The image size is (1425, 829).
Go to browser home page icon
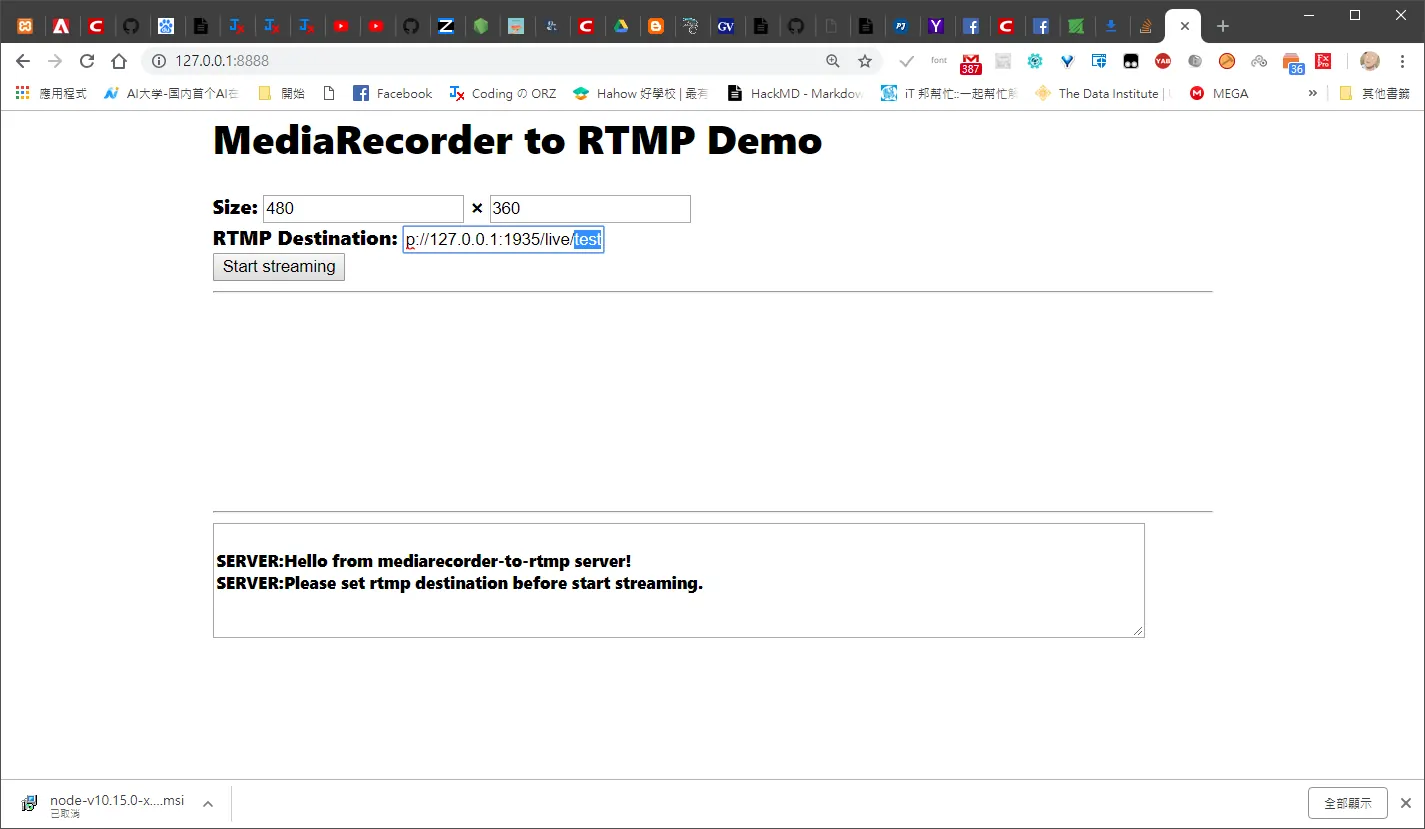coord(119,61)
